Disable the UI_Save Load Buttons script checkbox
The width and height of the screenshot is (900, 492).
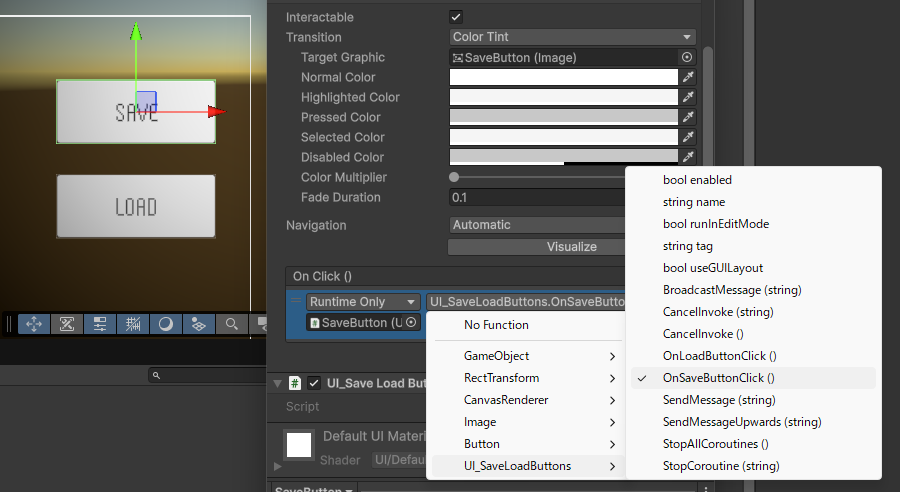tap(314, 383)
